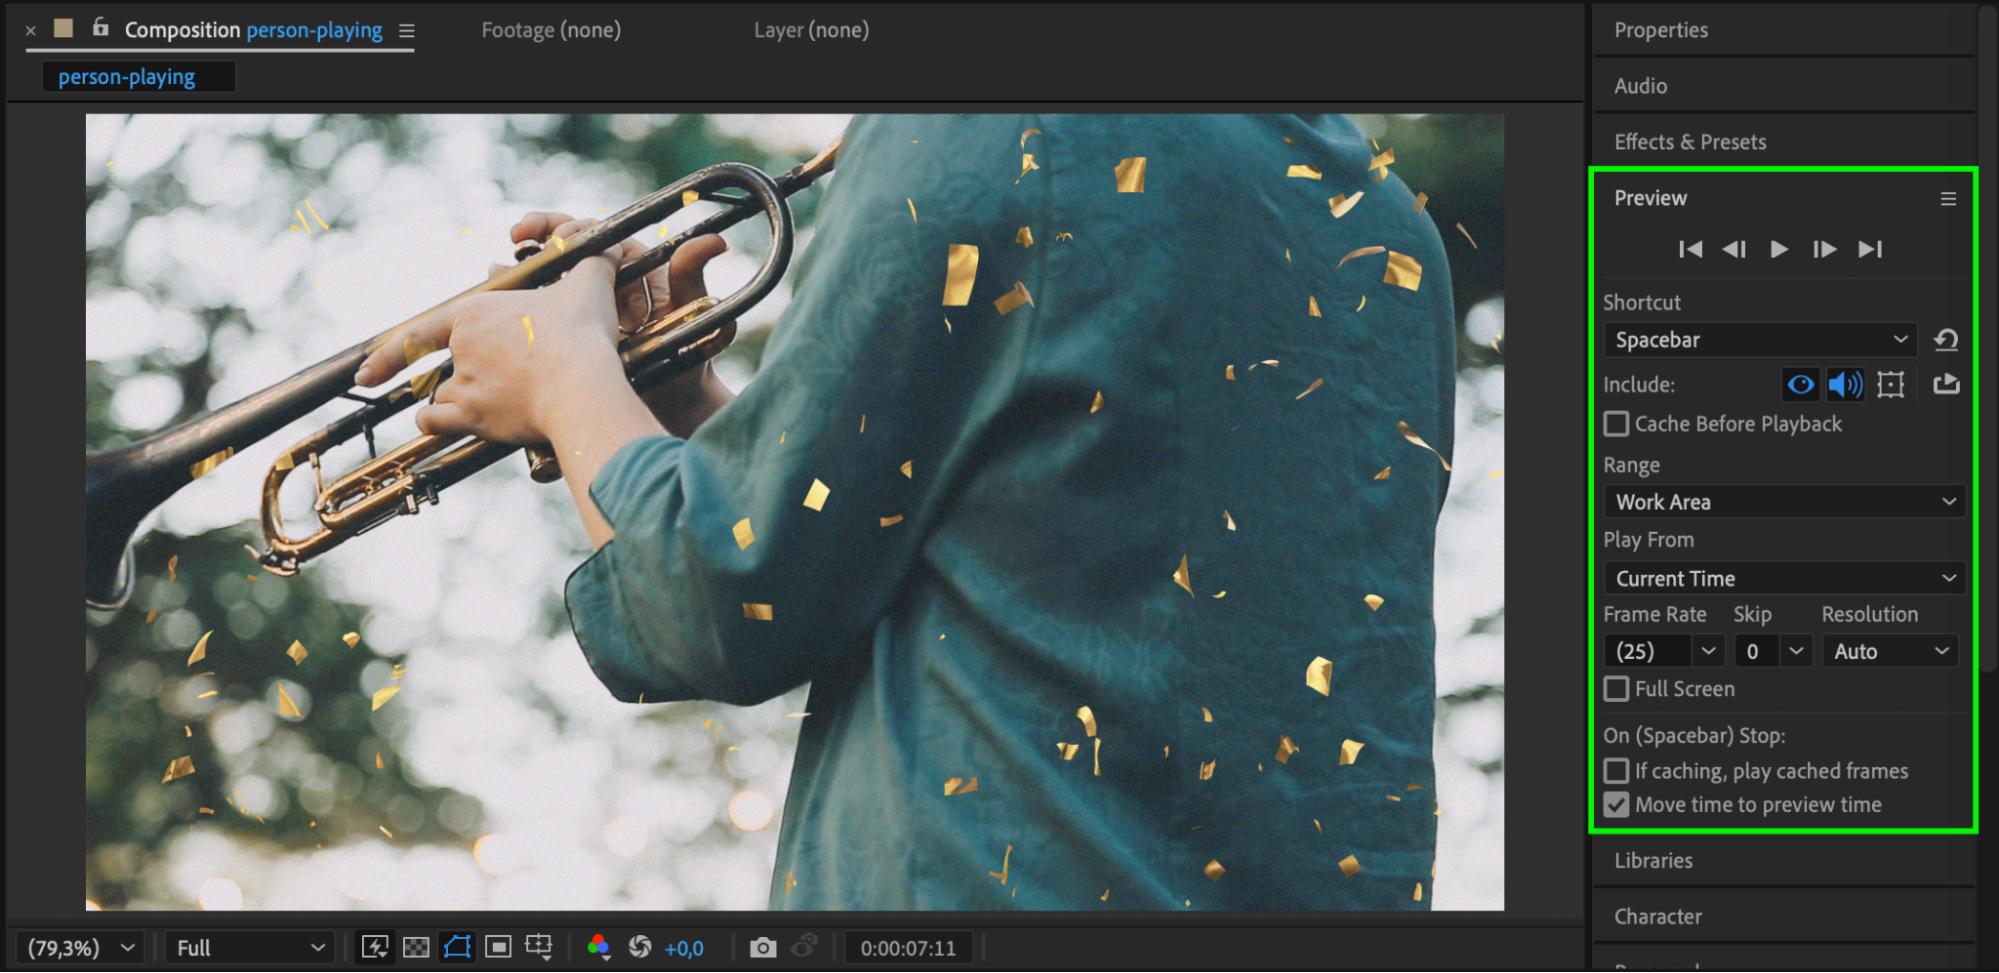
Task: Mute audio in preview include options
Action: tap(1845, 385)
